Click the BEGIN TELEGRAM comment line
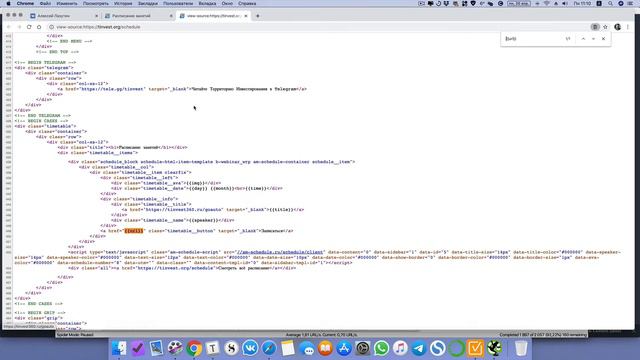640x360 pixels. (45, 62)
